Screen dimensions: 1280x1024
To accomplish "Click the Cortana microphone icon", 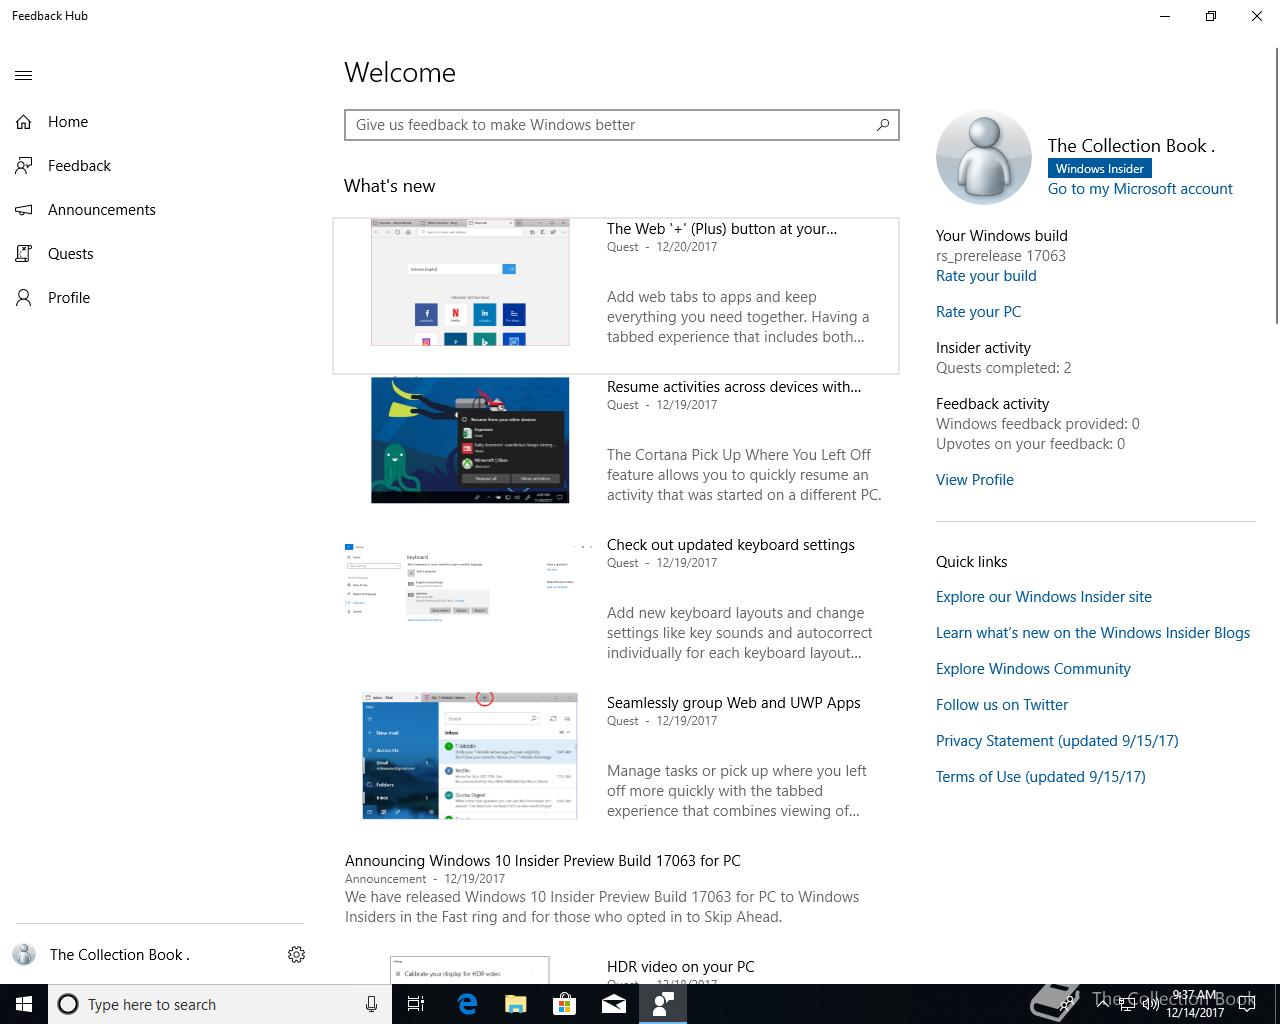I will click(x=371, y=1004).
